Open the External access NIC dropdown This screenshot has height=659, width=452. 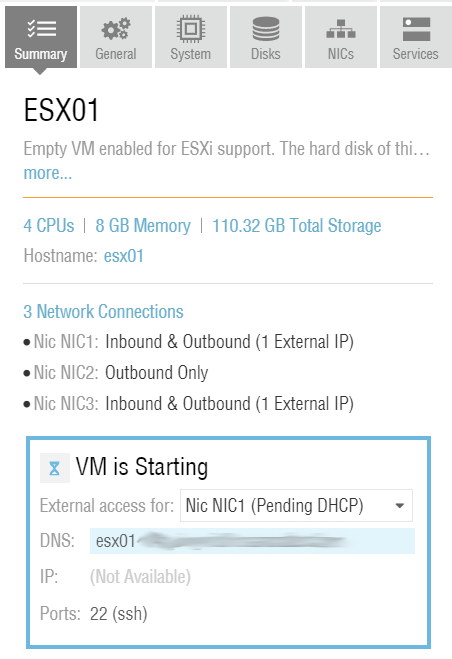pos(296,505)
